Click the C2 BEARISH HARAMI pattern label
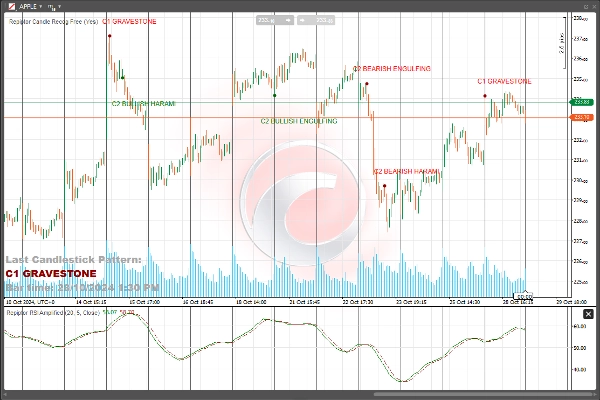The height and width of the screenshot is (400, 600). [x=407, y=171]
